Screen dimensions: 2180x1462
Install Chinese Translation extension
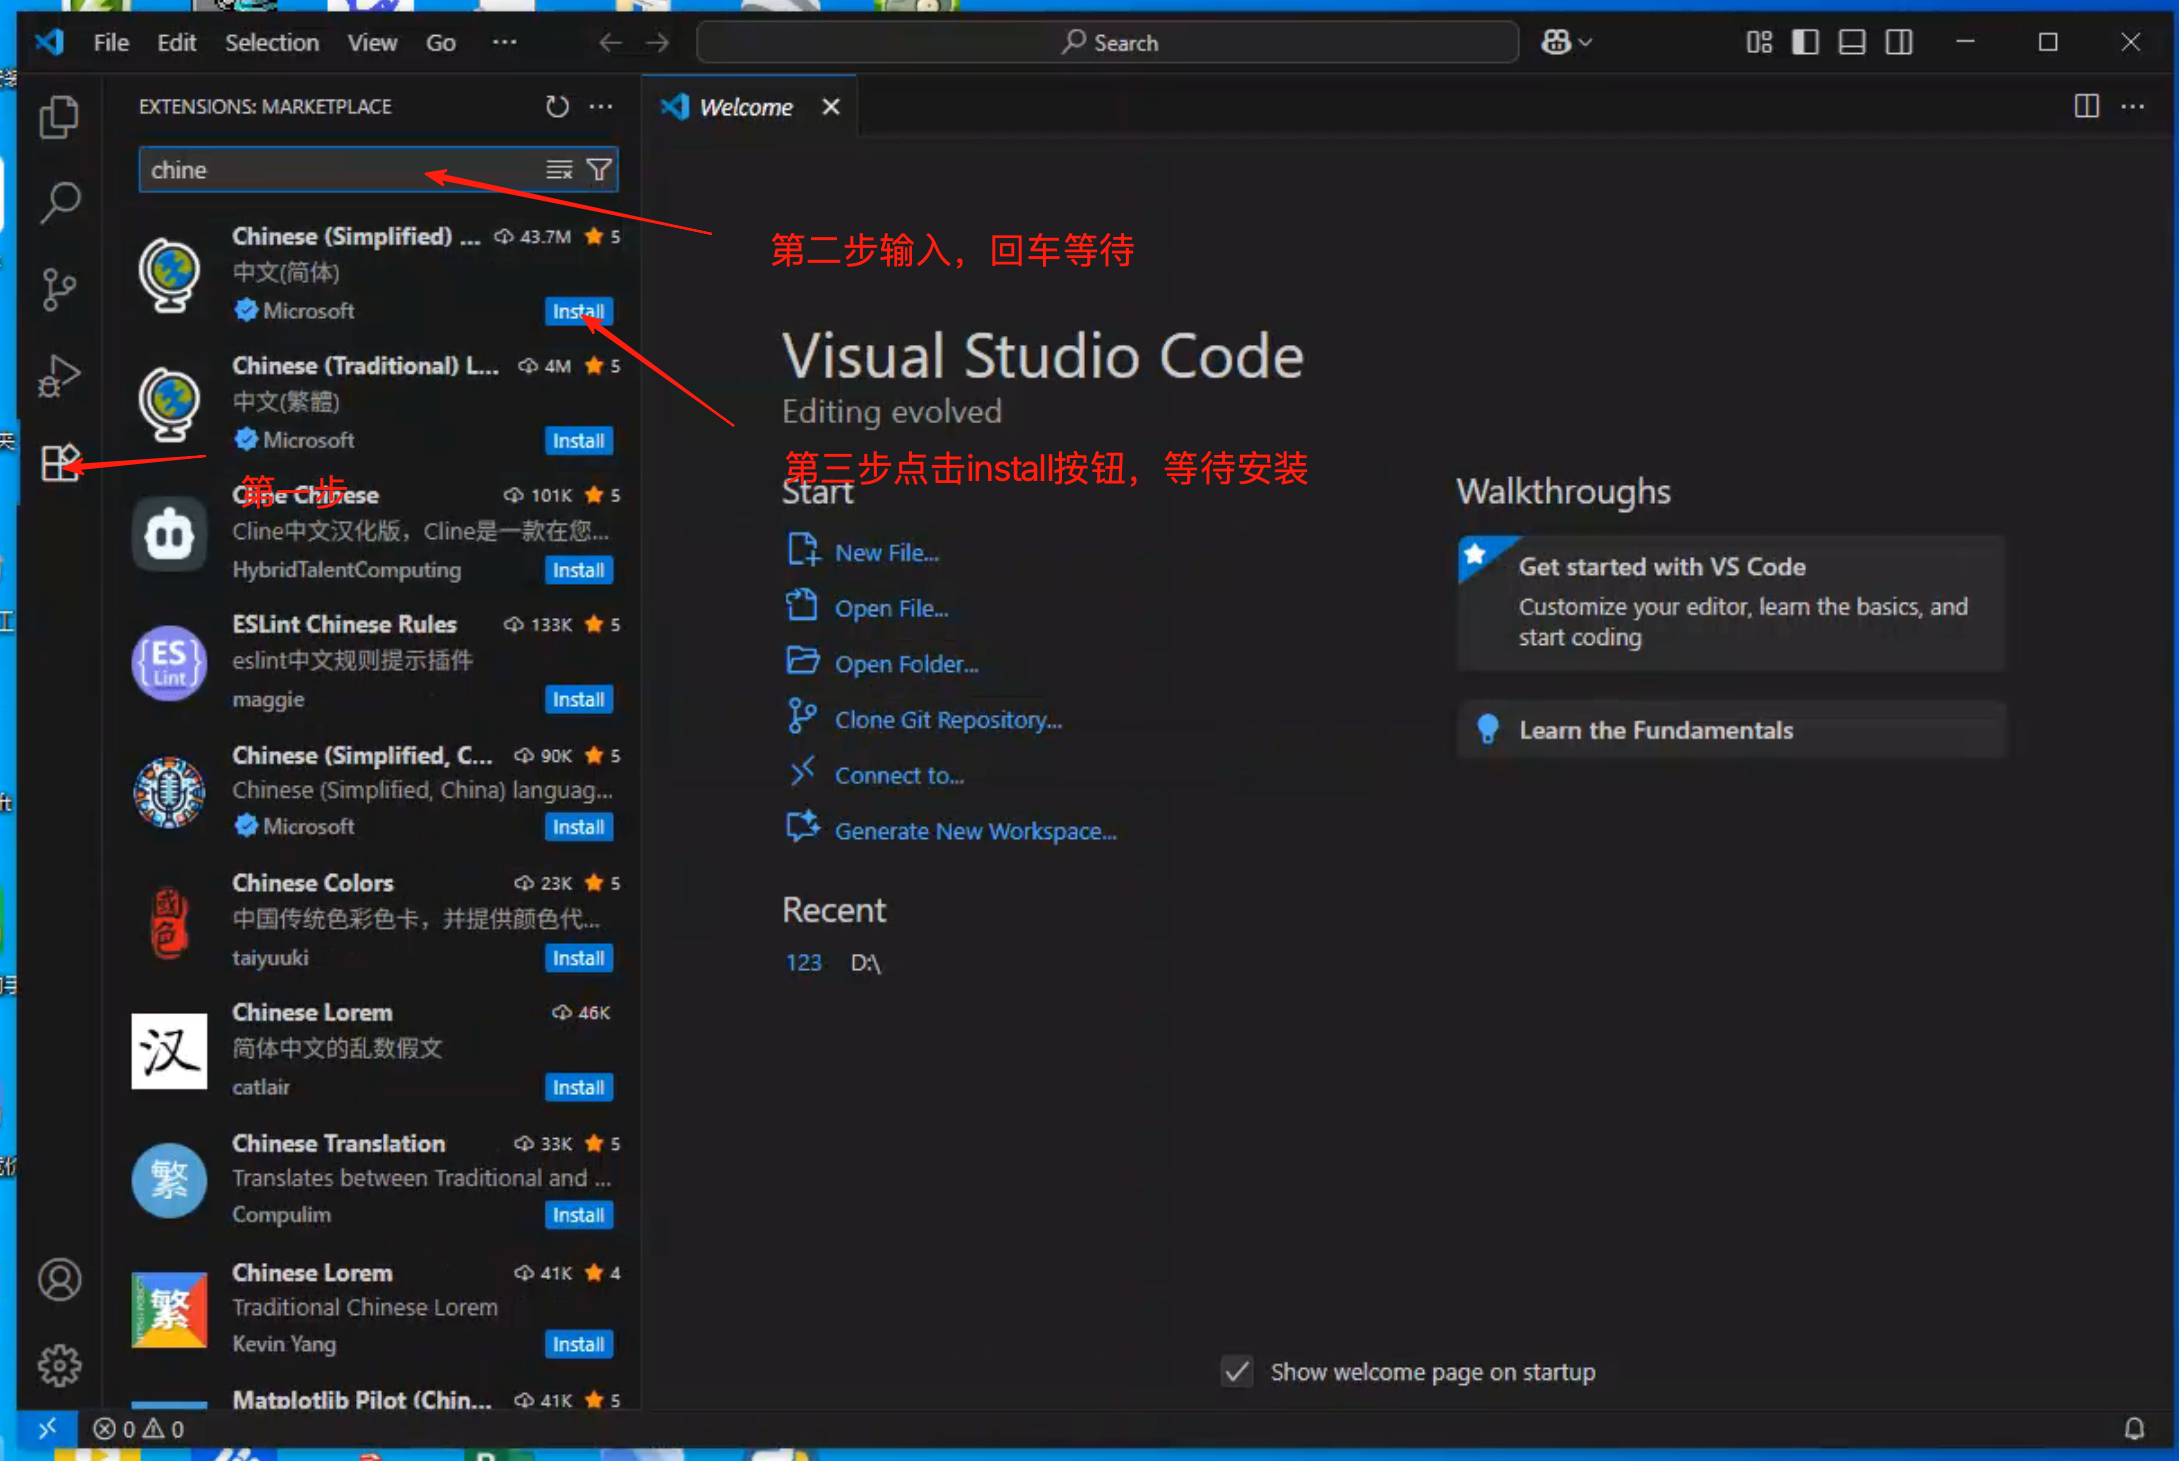578,1215
